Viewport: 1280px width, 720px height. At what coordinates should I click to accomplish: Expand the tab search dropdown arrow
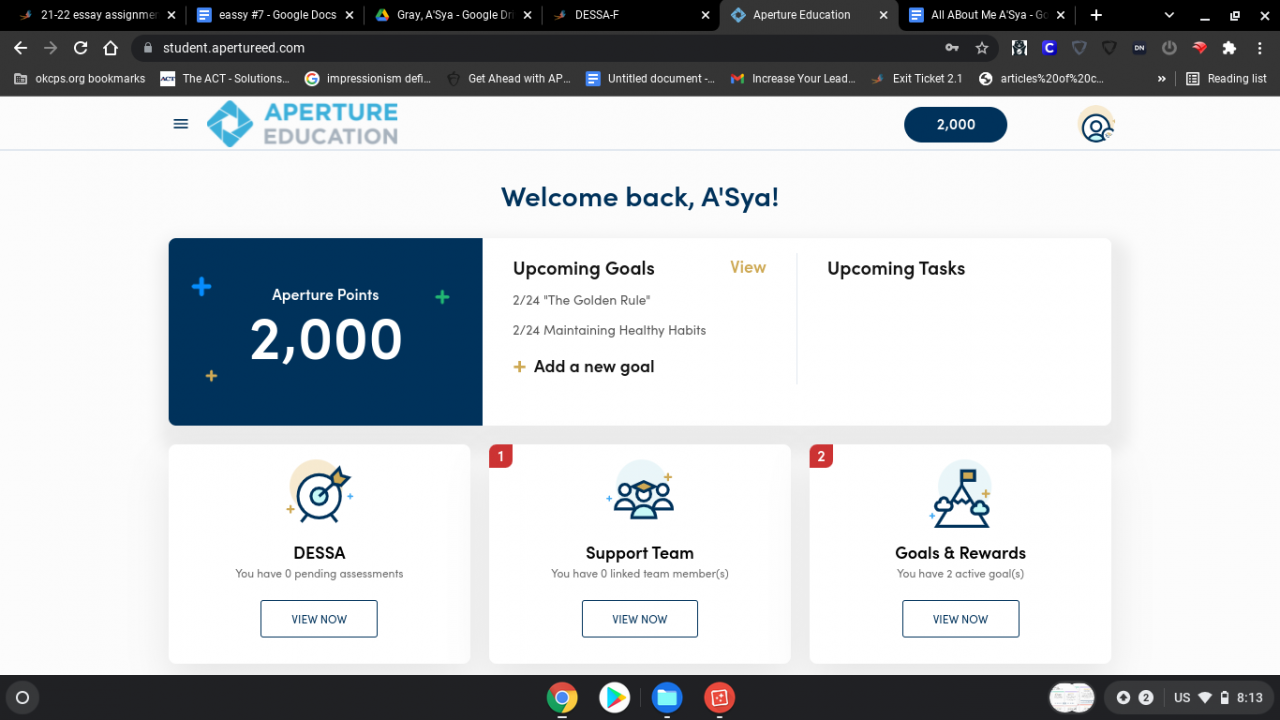(x=1169, y=15)
